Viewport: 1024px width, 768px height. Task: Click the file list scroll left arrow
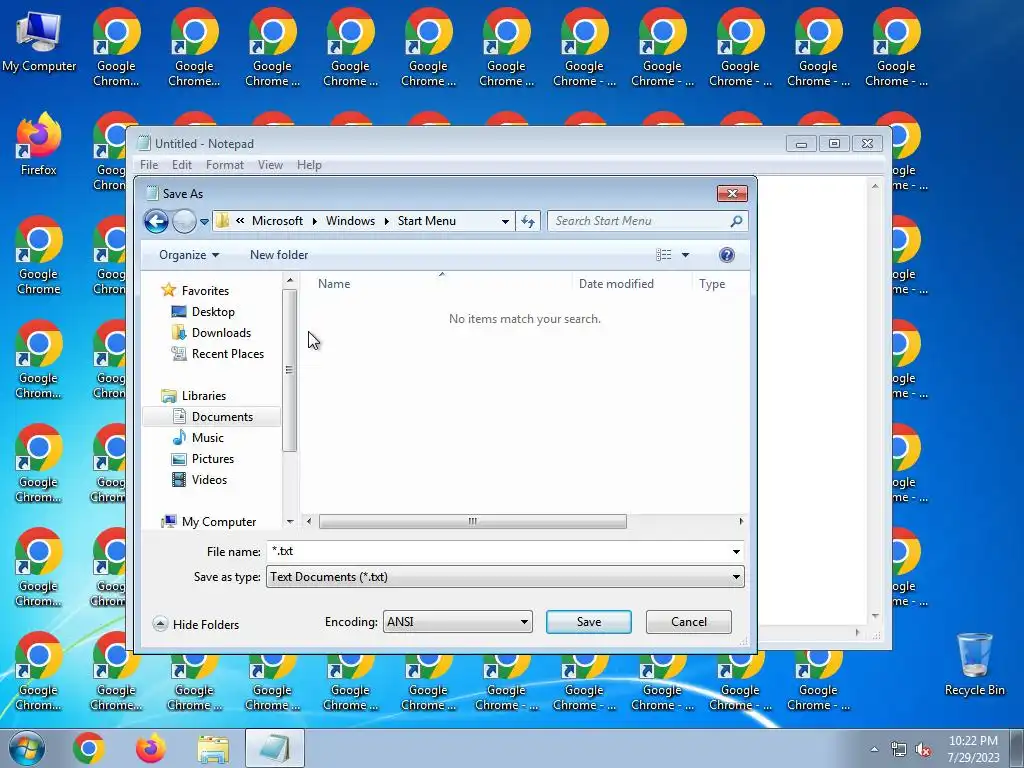click(309, 521)
